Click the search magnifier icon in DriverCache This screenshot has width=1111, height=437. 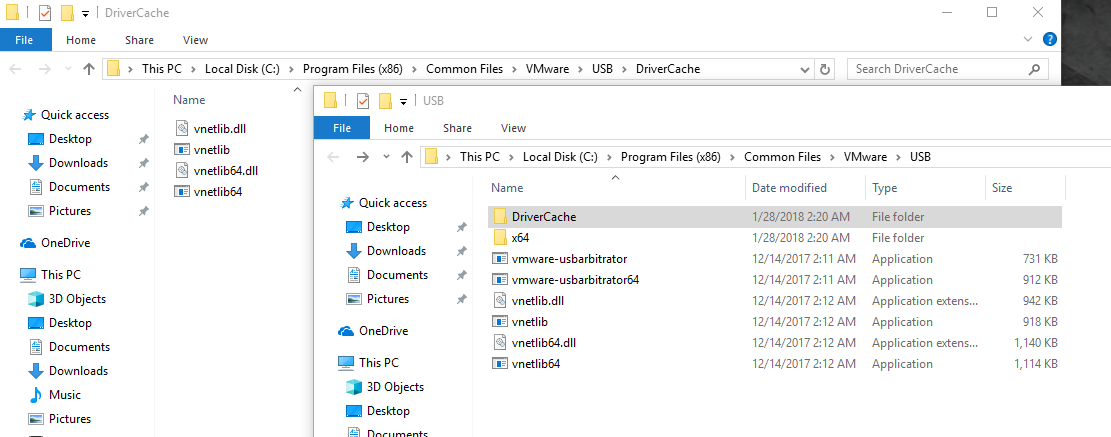click(1034, 69)
